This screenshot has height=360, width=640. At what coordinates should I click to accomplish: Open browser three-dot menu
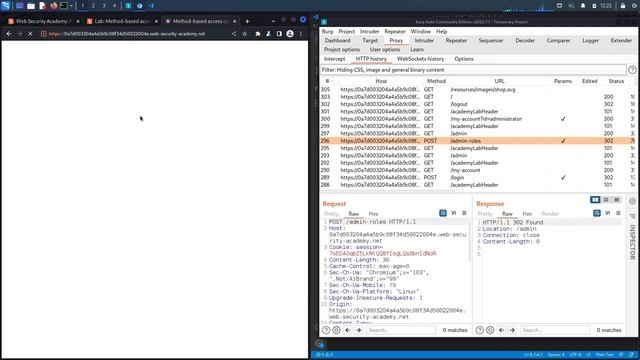(x=301, y=34)
